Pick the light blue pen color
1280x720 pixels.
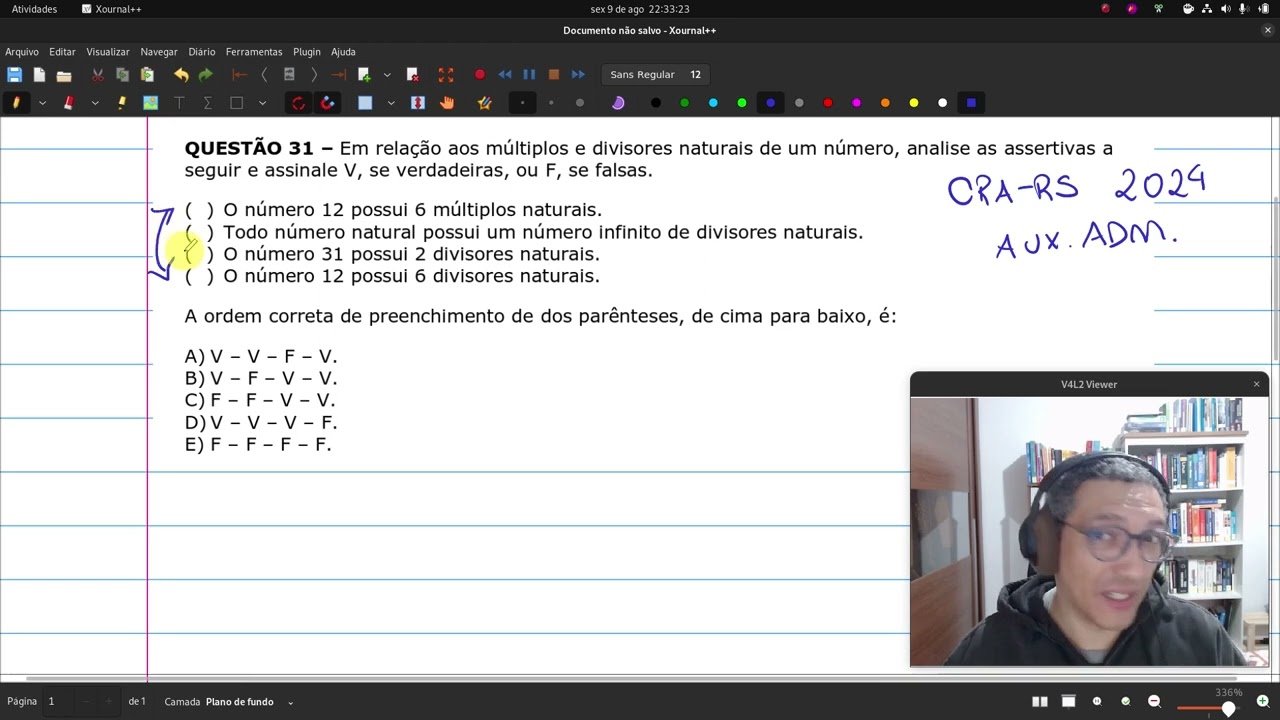[x=713, y=103]
